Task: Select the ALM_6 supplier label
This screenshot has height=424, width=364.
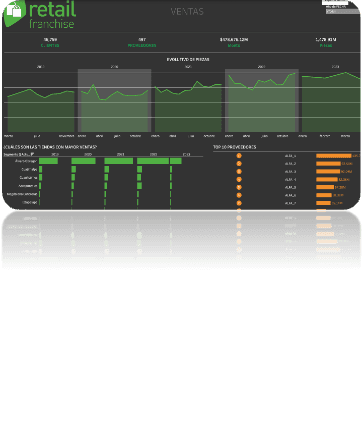Action: 290,195
